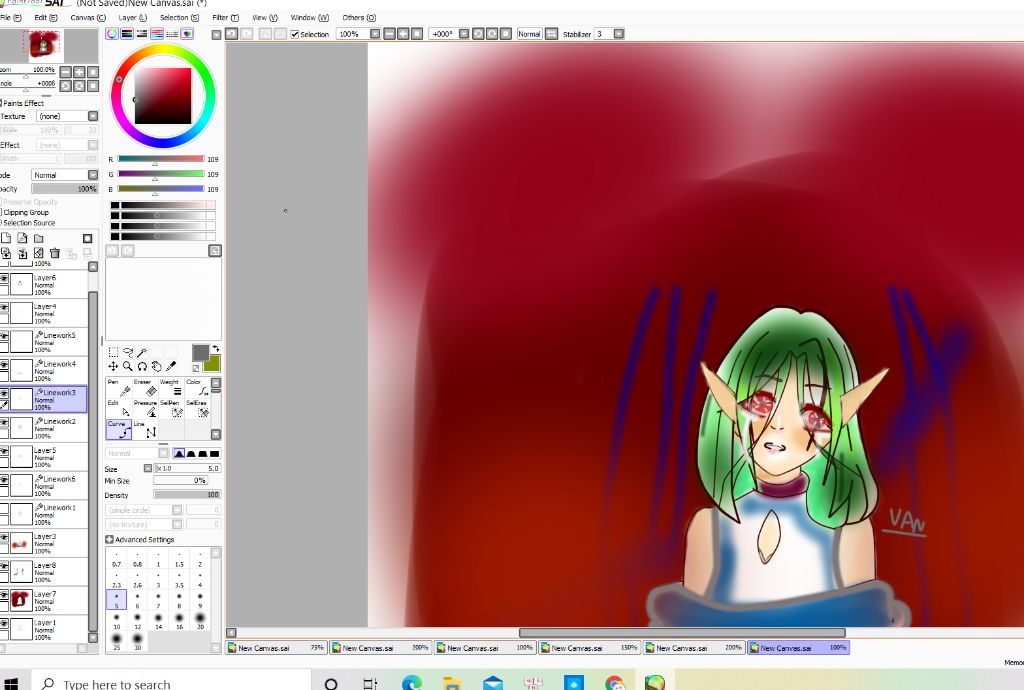Toggle the color wheel panel

112,34
